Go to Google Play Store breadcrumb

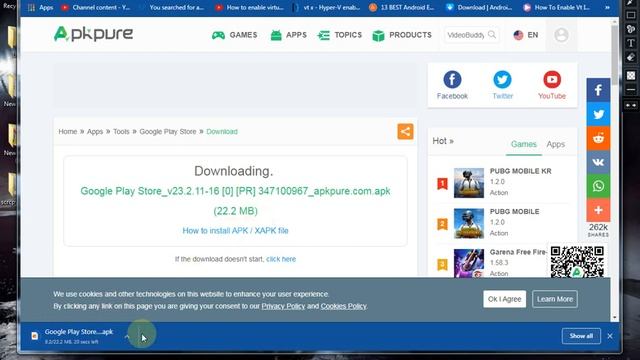click(x=168, y=131)
